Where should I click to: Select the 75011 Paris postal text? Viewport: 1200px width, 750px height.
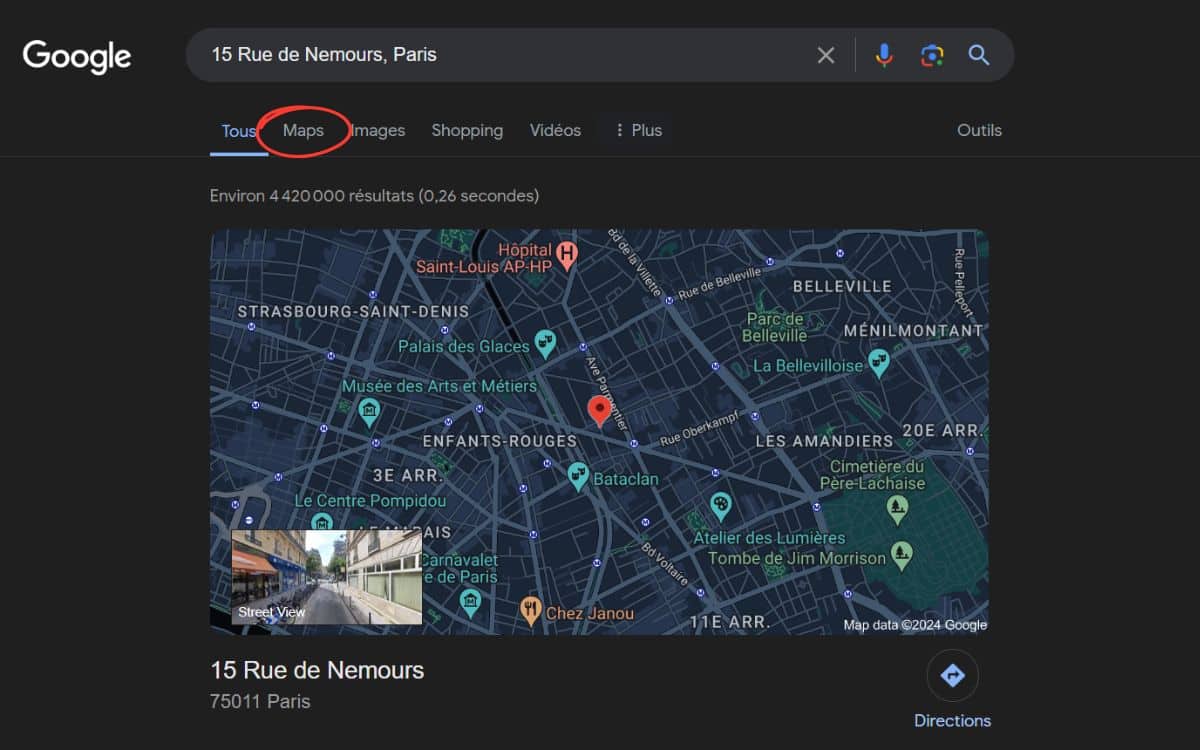(260, 701)
